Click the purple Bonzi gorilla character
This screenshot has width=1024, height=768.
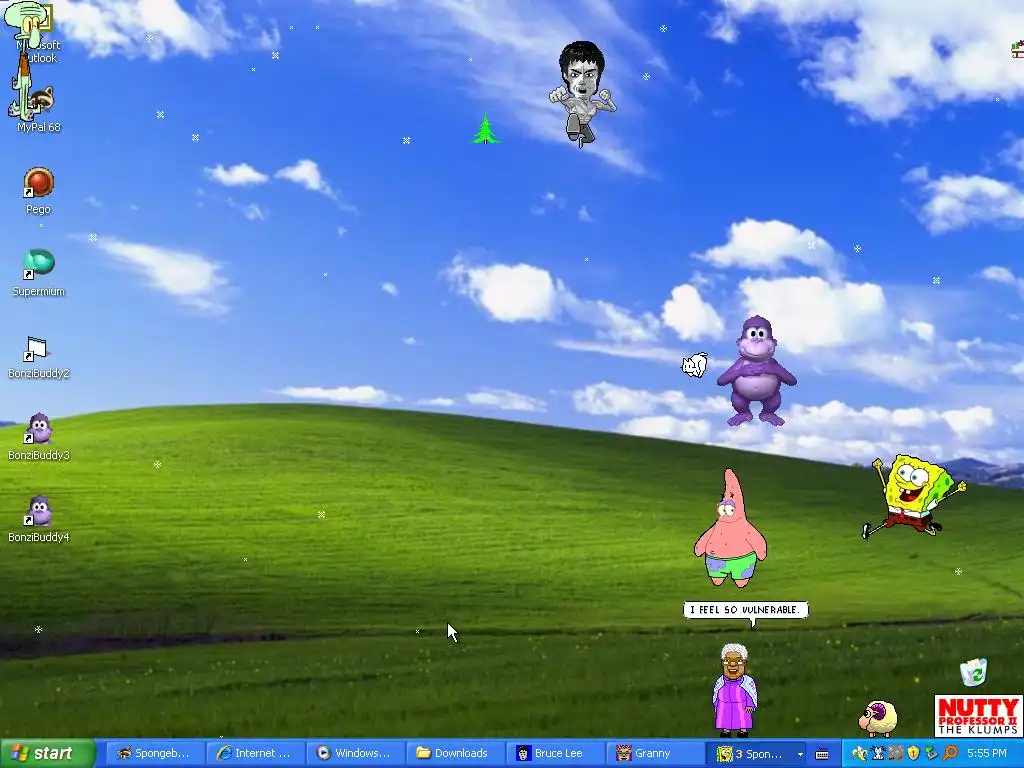pos(756,370)
